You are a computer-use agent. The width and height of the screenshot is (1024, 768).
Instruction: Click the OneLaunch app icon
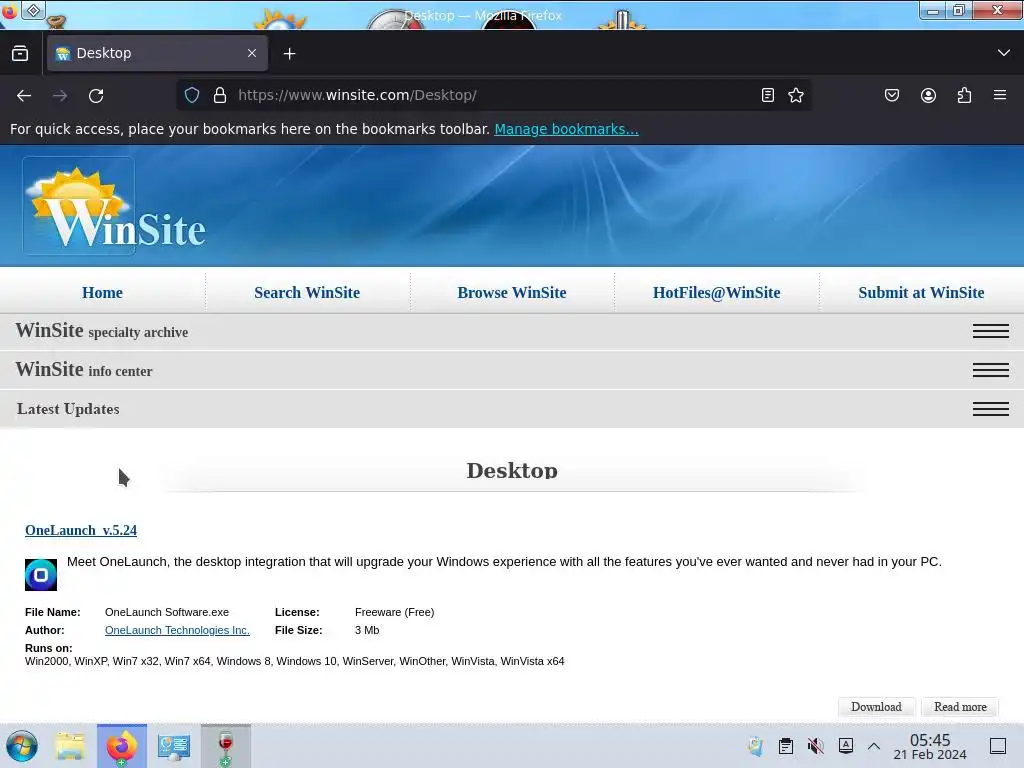[41, 575]
